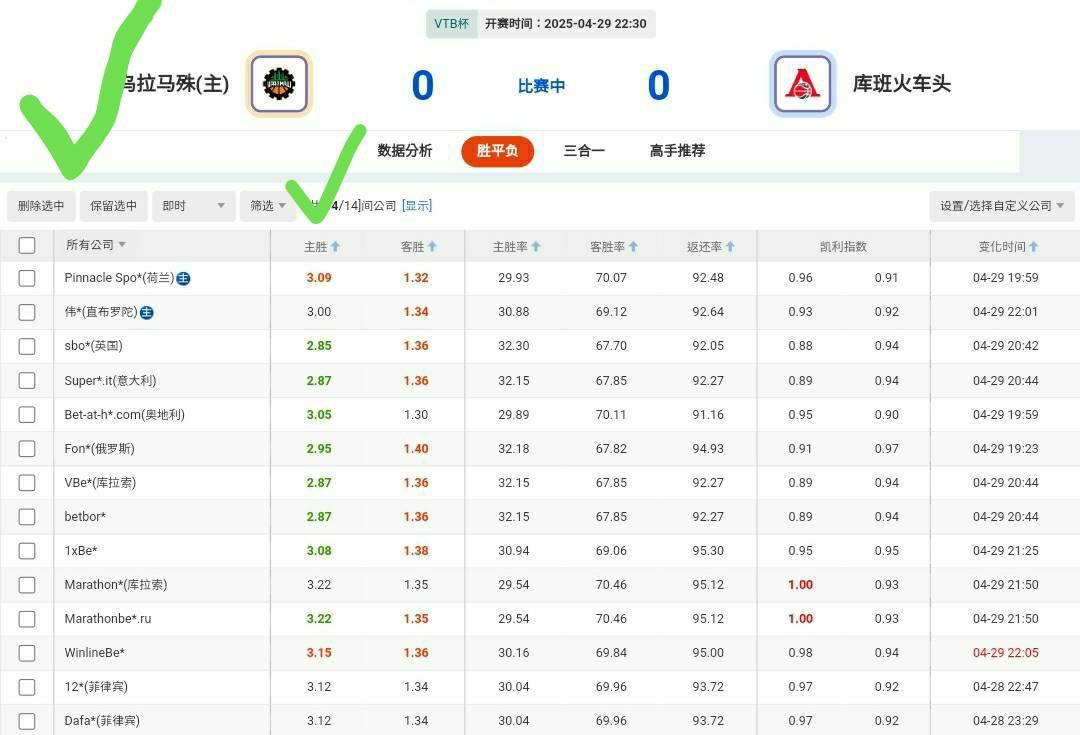Check the sbo*(英国) row checkbox

coord(27,346)
